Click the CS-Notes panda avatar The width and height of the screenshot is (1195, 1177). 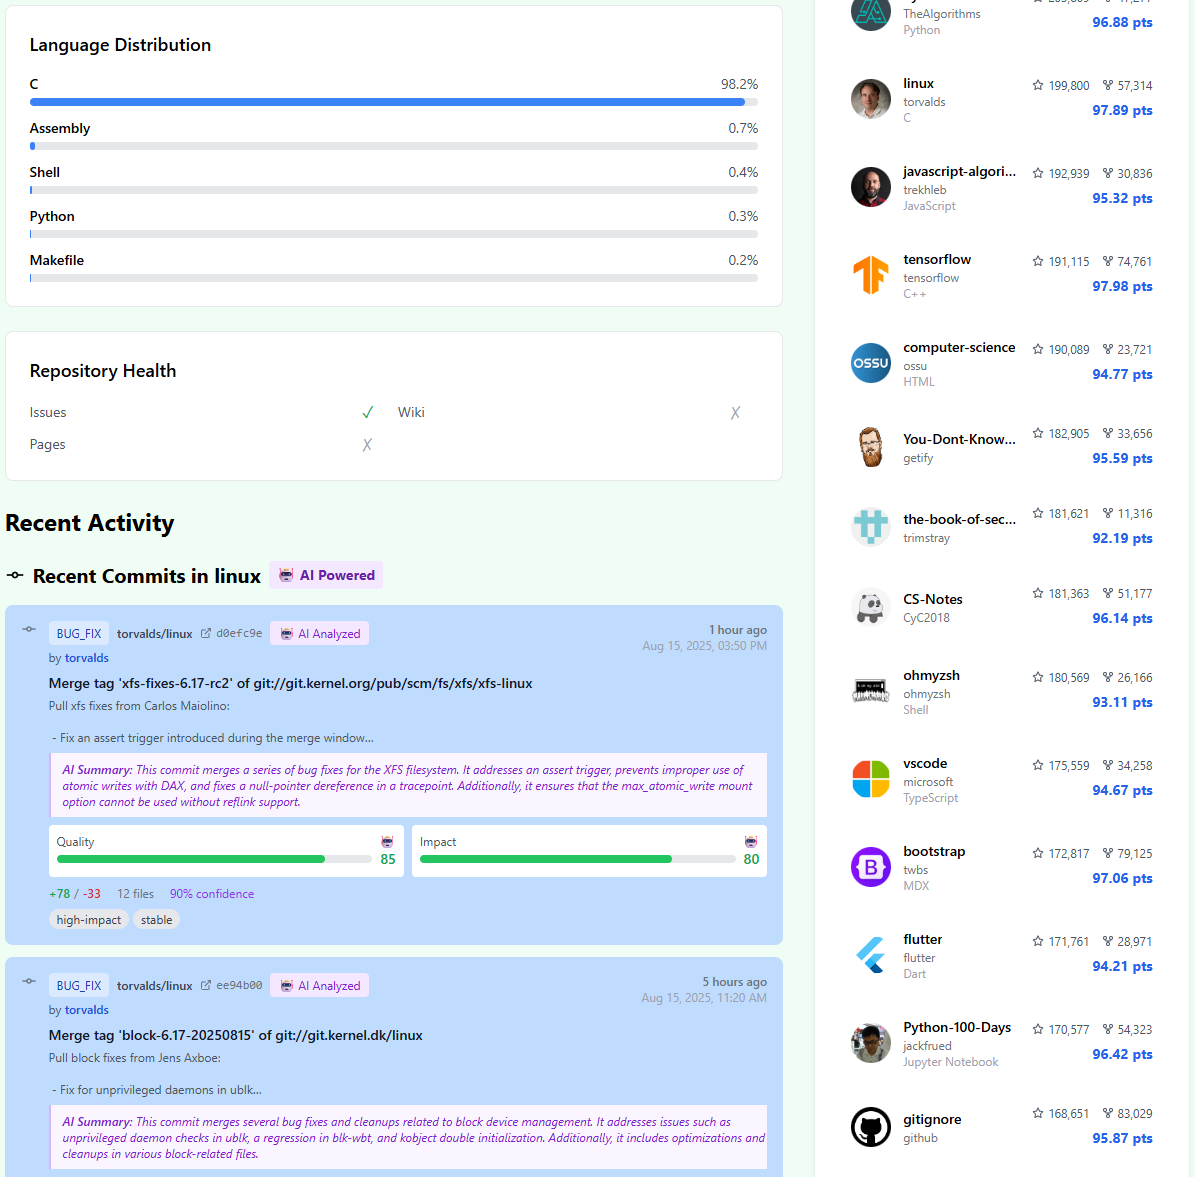870,607
